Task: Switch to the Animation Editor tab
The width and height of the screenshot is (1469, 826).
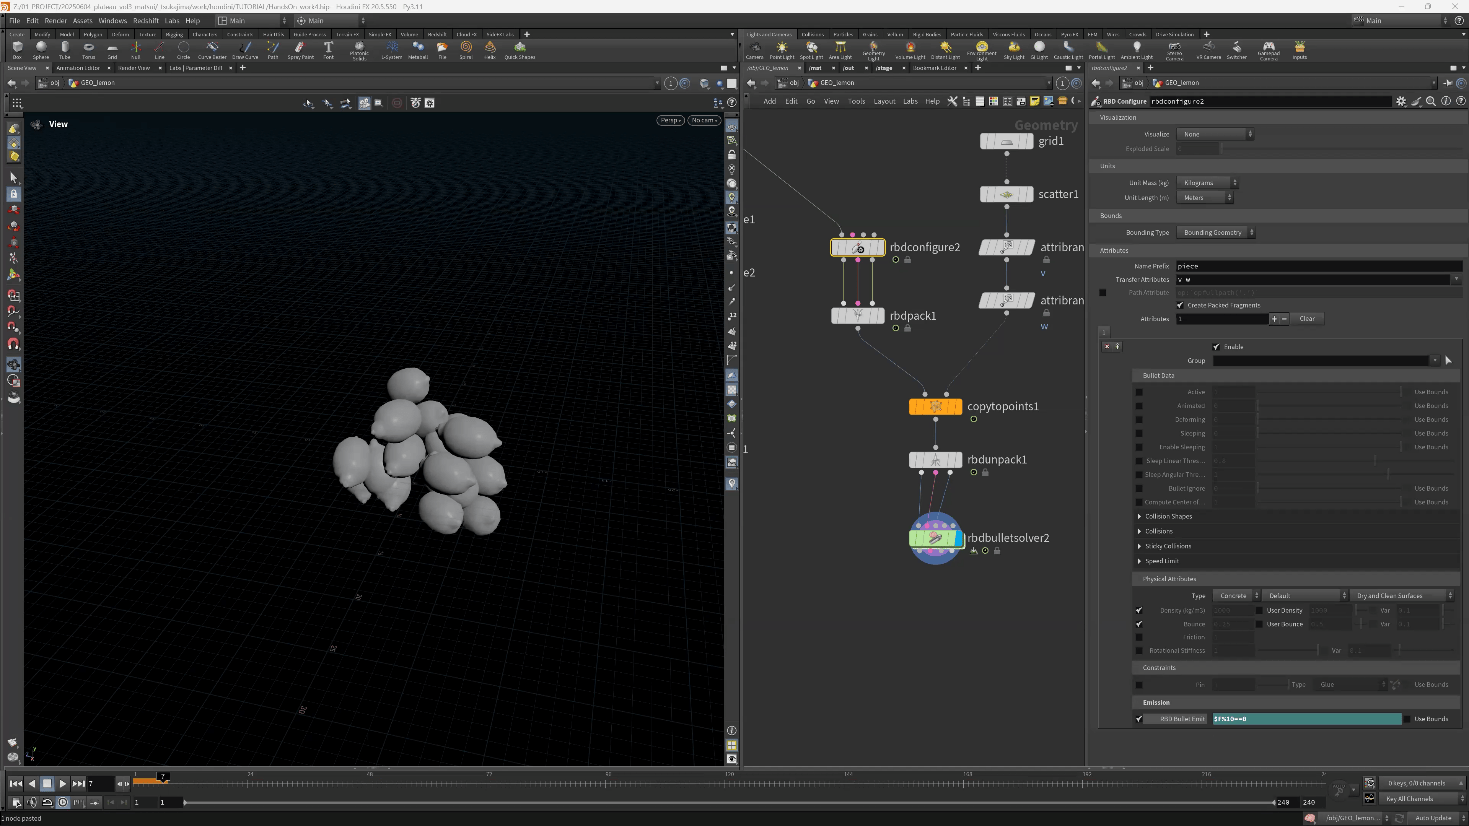Action: click(78, 68)
